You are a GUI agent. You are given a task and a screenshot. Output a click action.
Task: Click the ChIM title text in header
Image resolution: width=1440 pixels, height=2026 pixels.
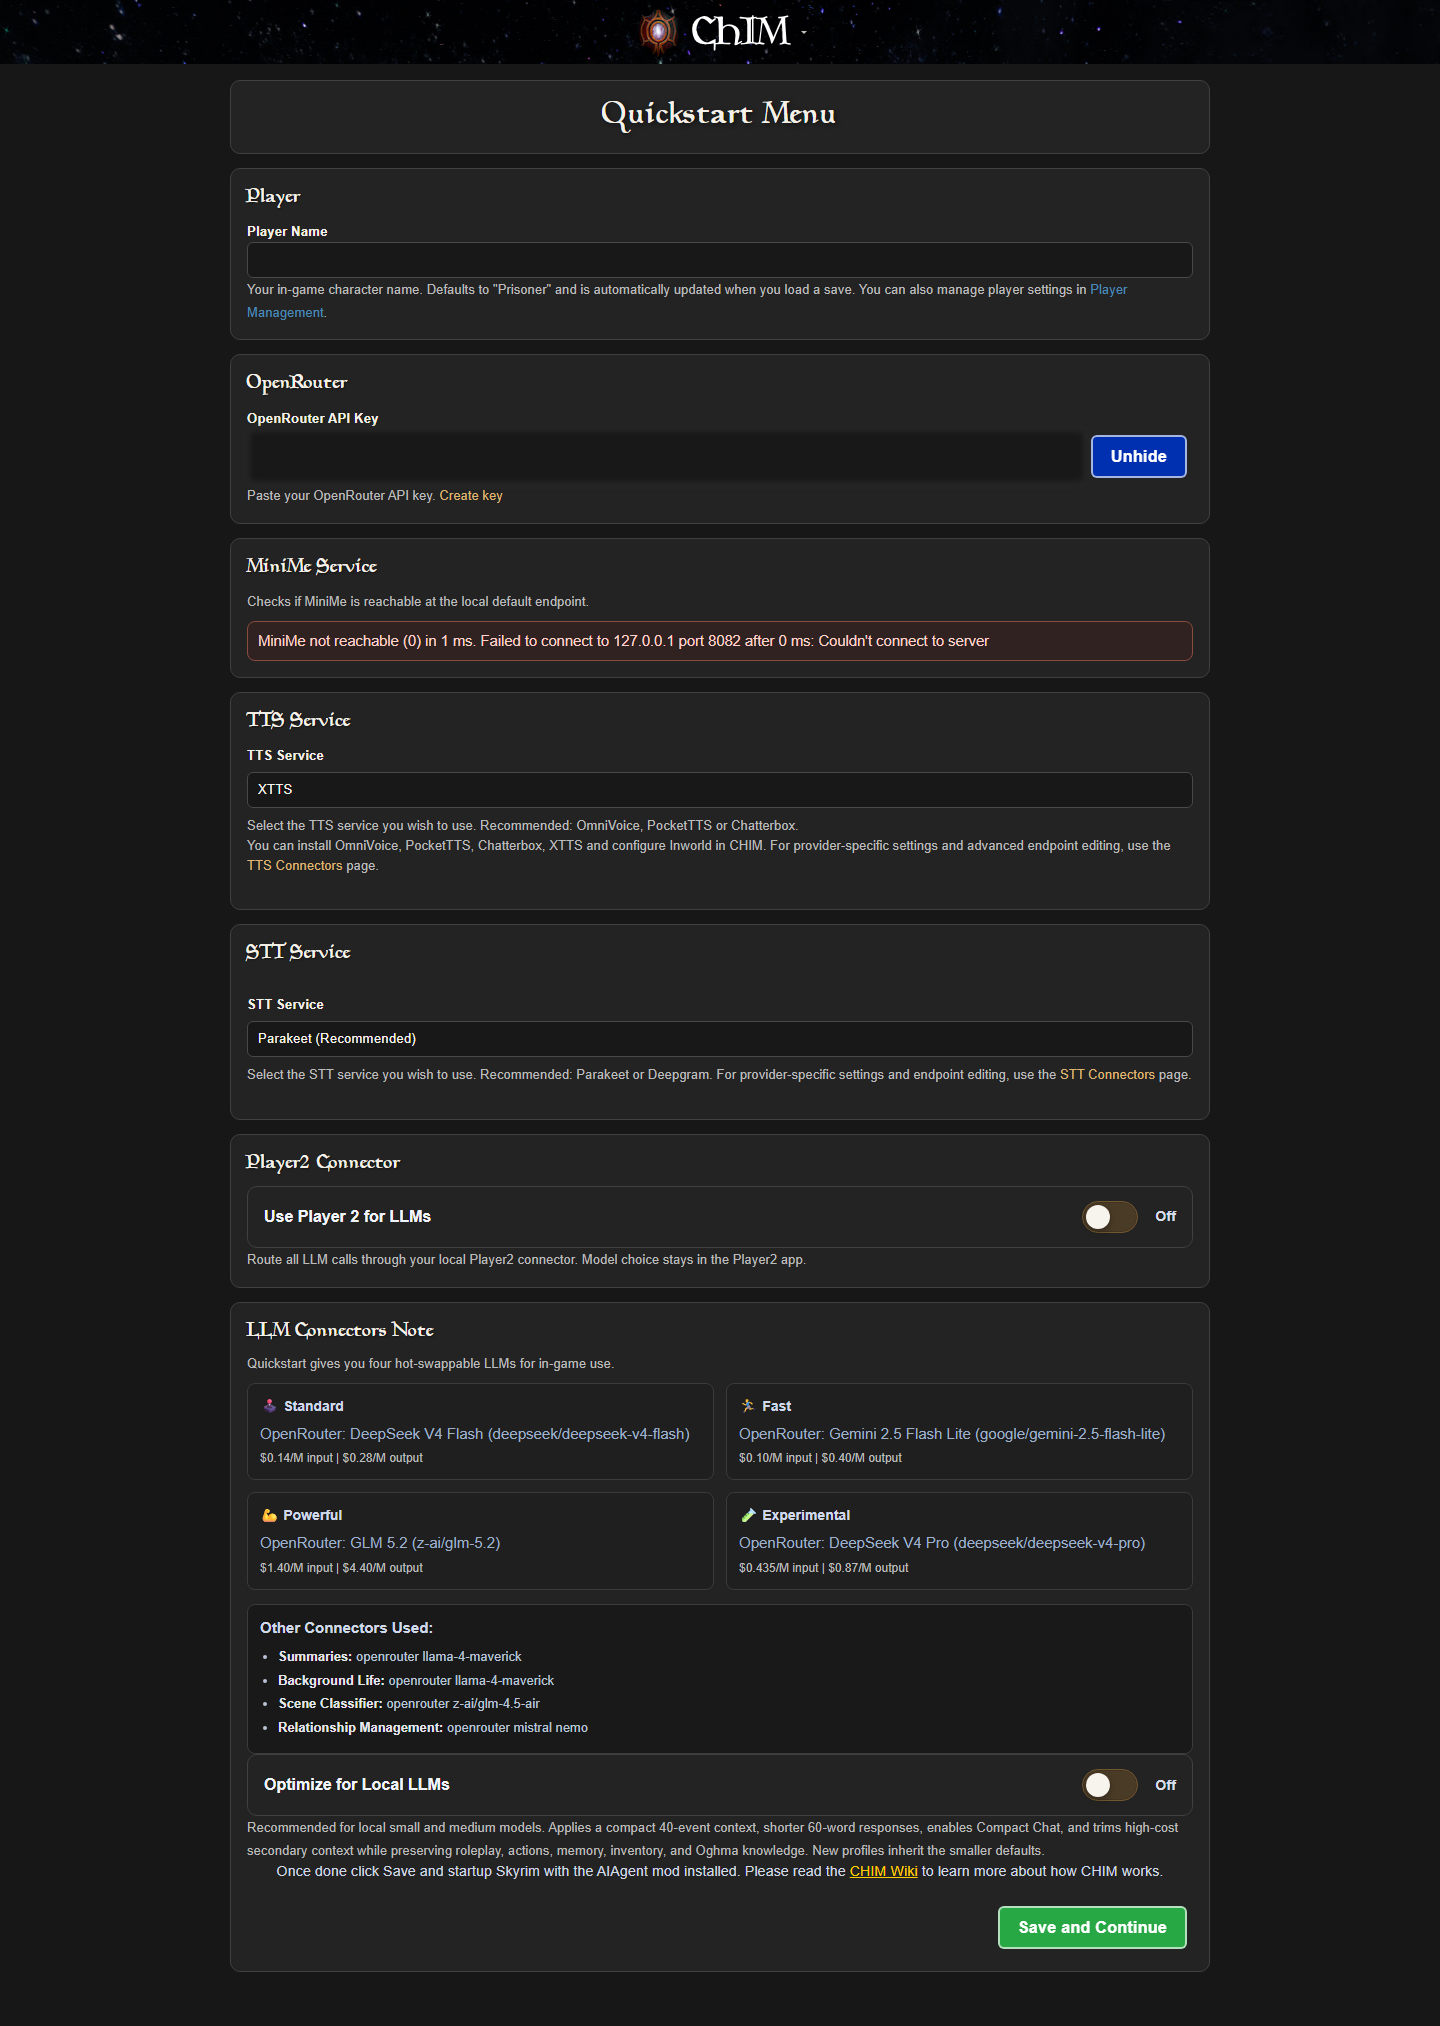740,31
